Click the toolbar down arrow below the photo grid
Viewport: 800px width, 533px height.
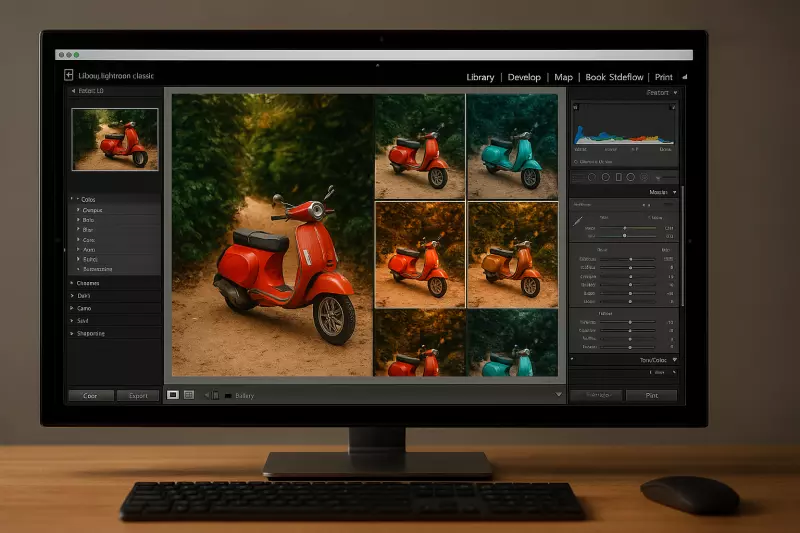point(558,395)
